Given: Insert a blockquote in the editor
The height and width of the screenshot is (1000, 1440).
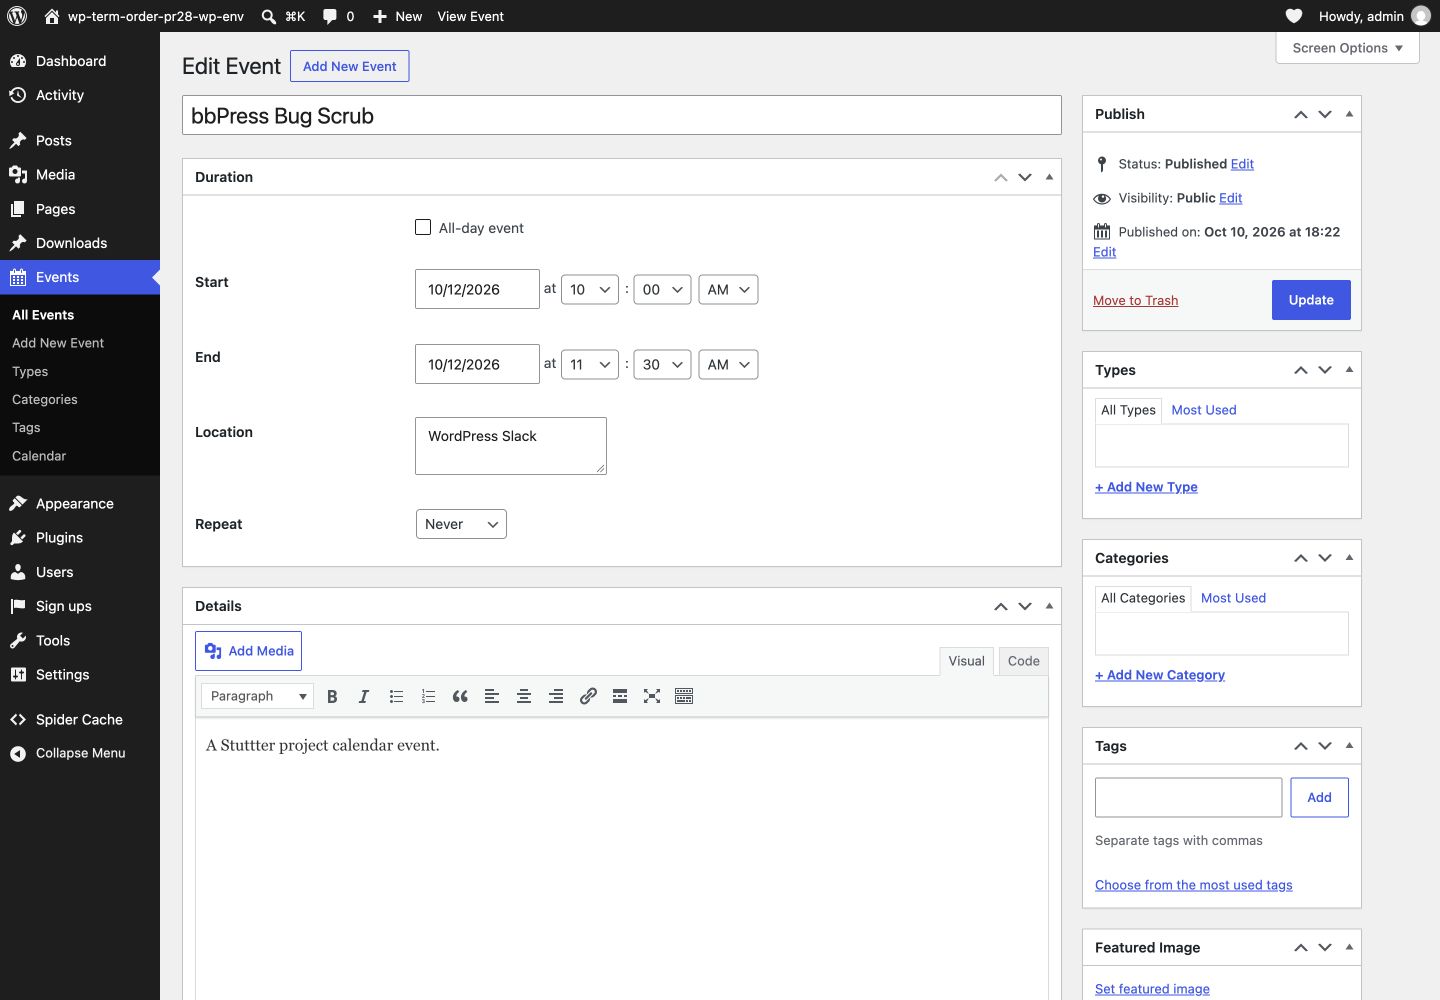Looking at the screenshot, I should click(x=460, y=696).
